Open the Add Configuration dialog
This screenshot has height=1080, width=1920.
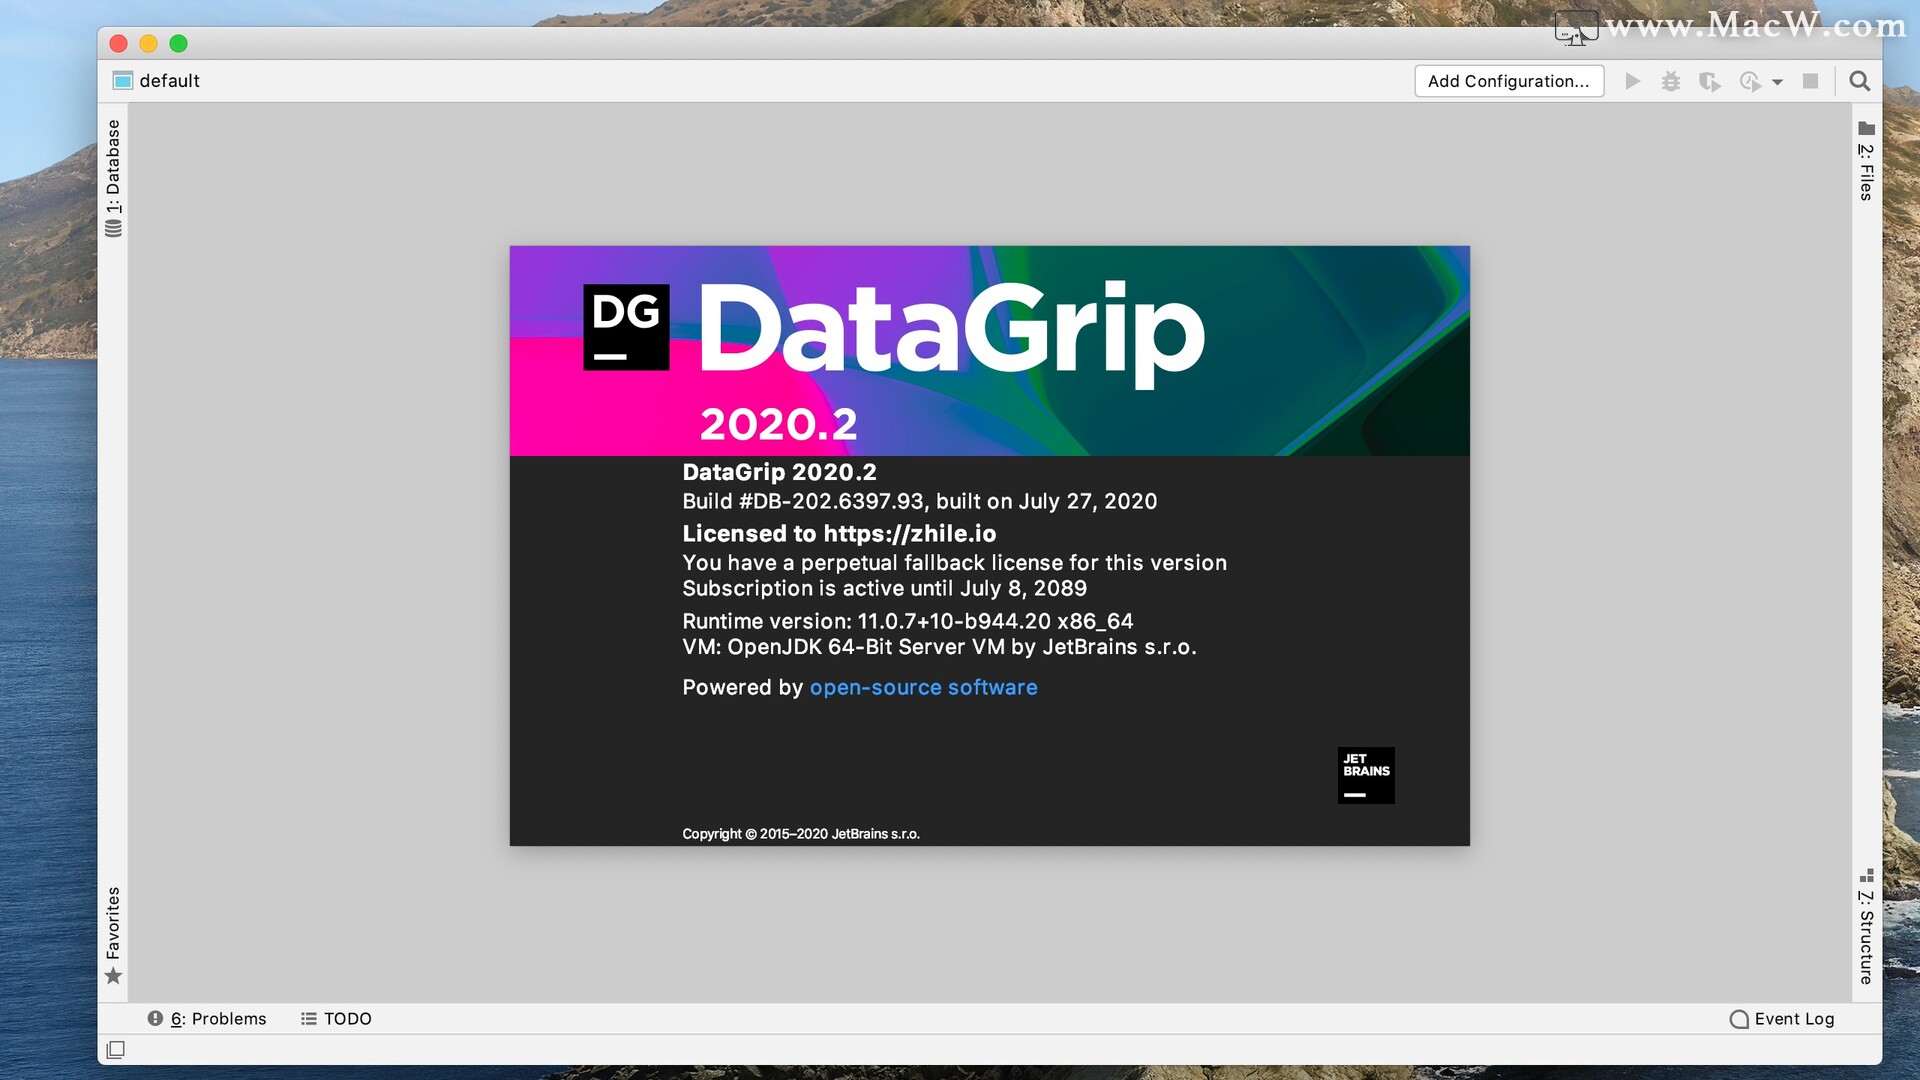coord(1509,81)
